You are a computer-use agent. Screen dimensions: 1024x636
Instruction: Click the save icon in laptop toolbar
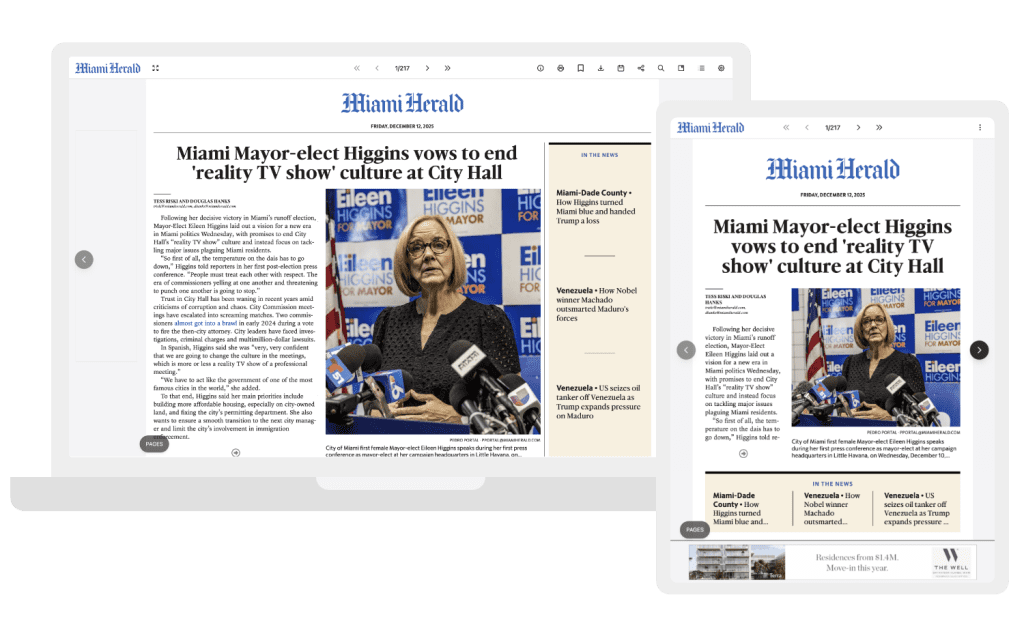[620, 68]
